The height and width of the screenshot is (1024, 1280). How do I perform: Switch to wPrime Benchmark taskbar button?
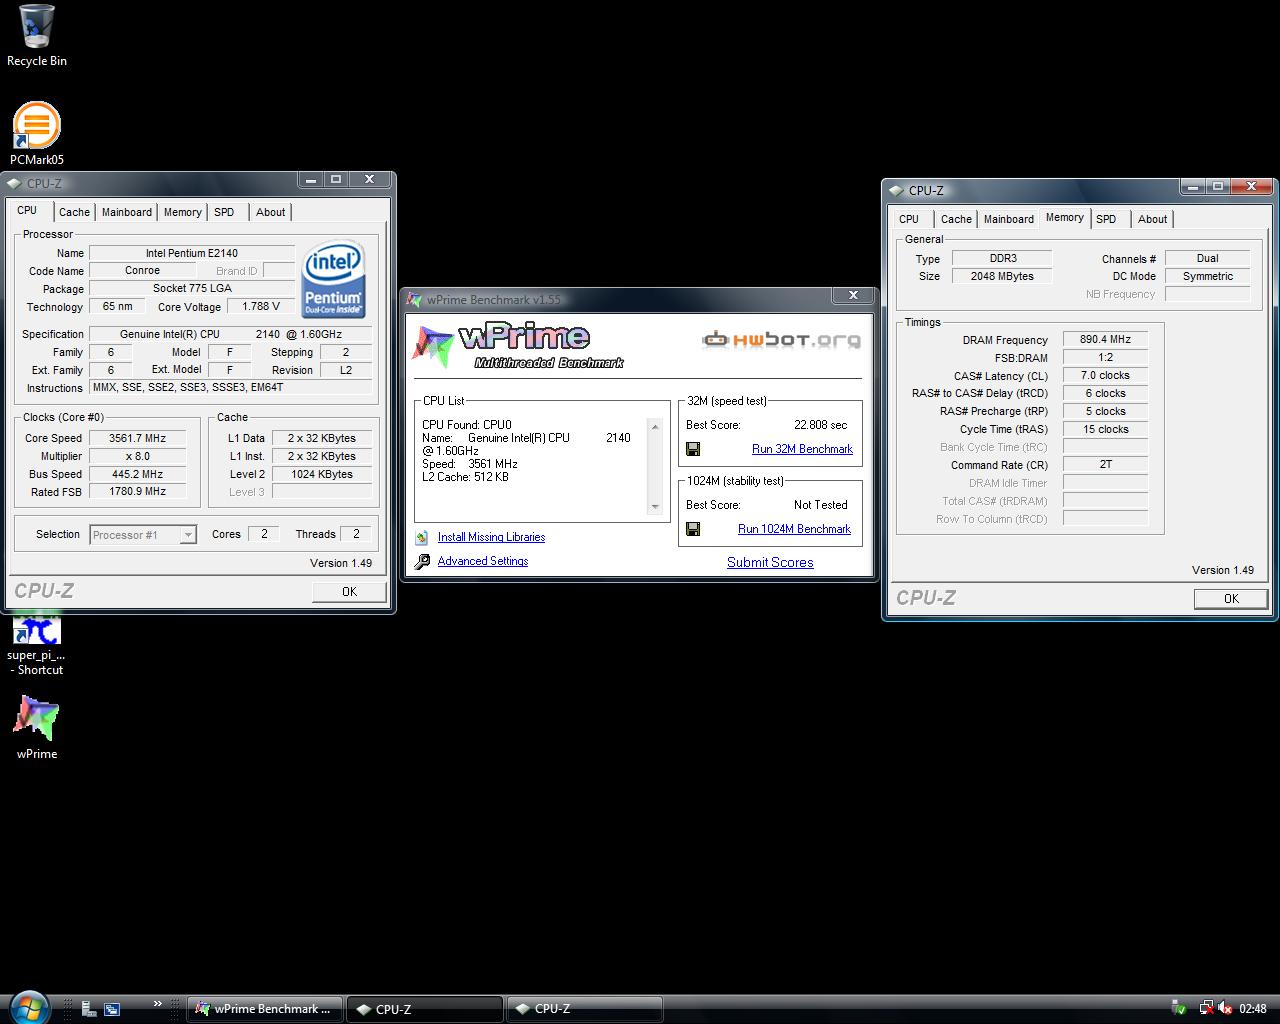tap(265, 1009)
